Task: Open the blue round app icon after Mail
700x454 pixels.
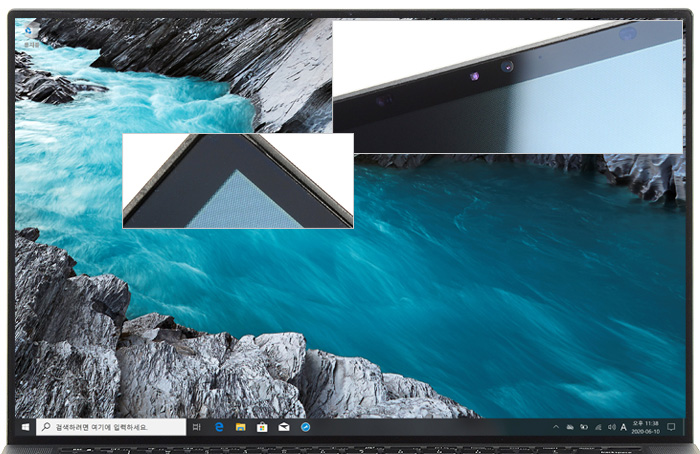Action: (305, 427)
